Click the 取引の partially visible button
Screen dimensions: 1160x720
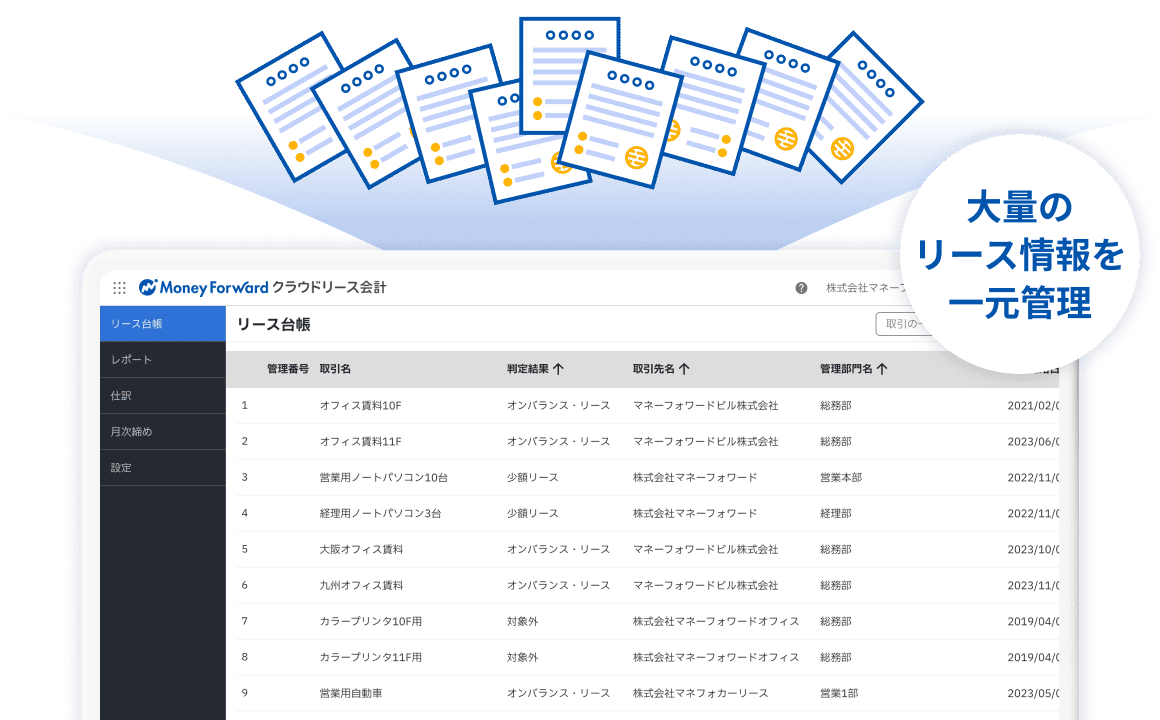[x=902, y=324]
